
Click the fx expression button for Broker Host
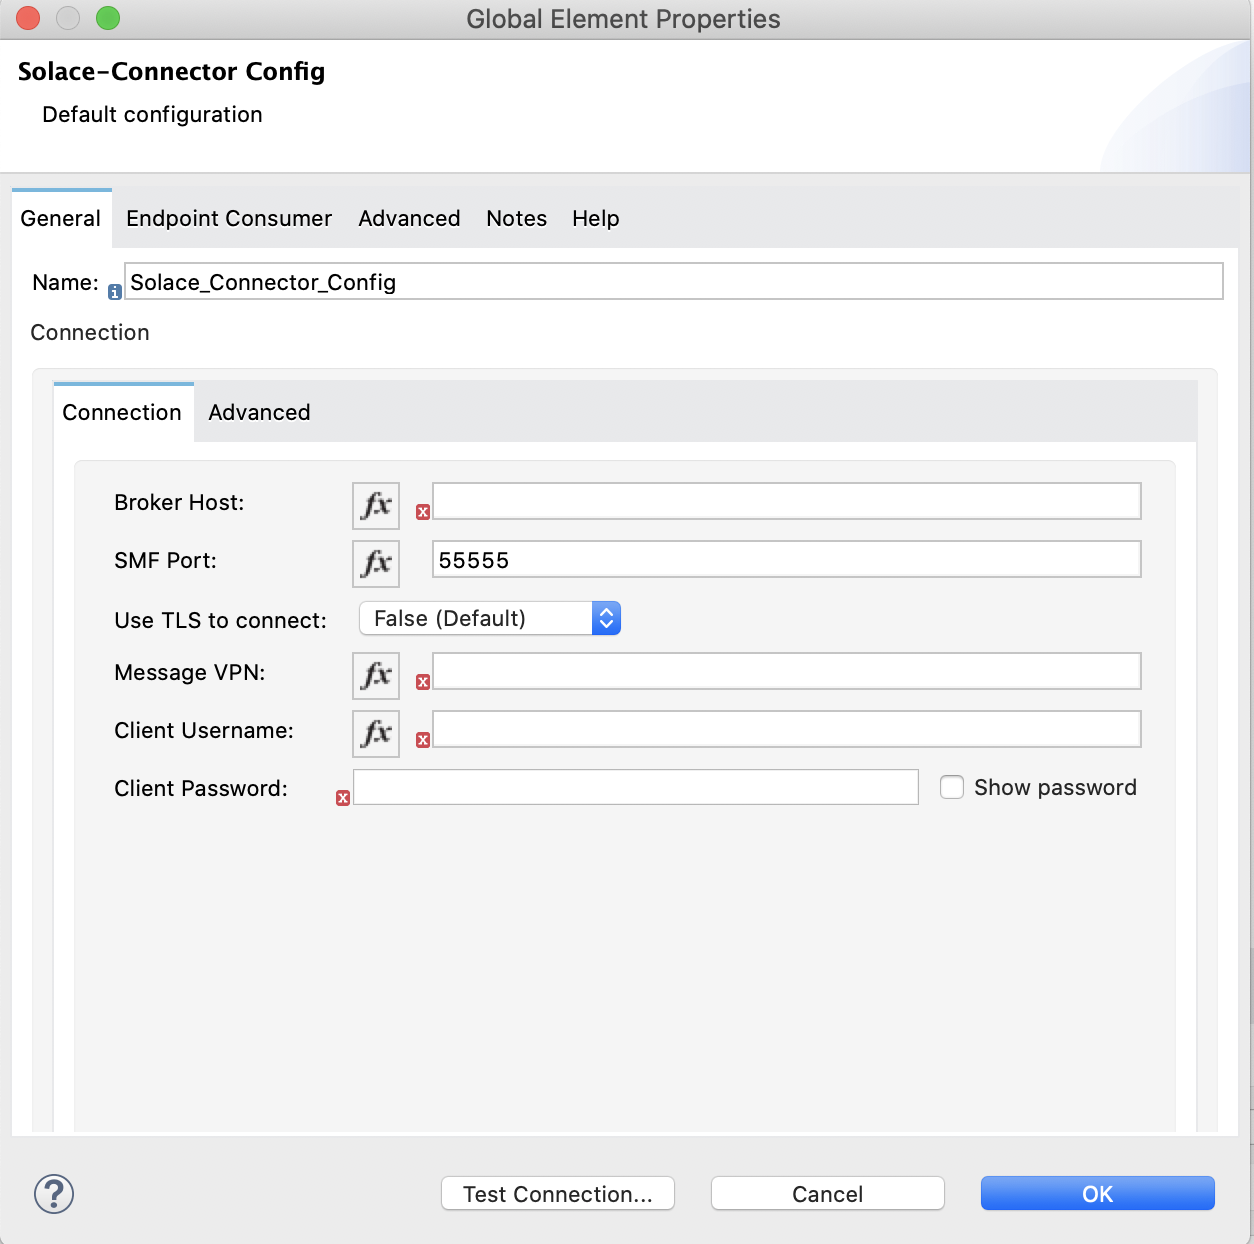click(x=376, y=505)
